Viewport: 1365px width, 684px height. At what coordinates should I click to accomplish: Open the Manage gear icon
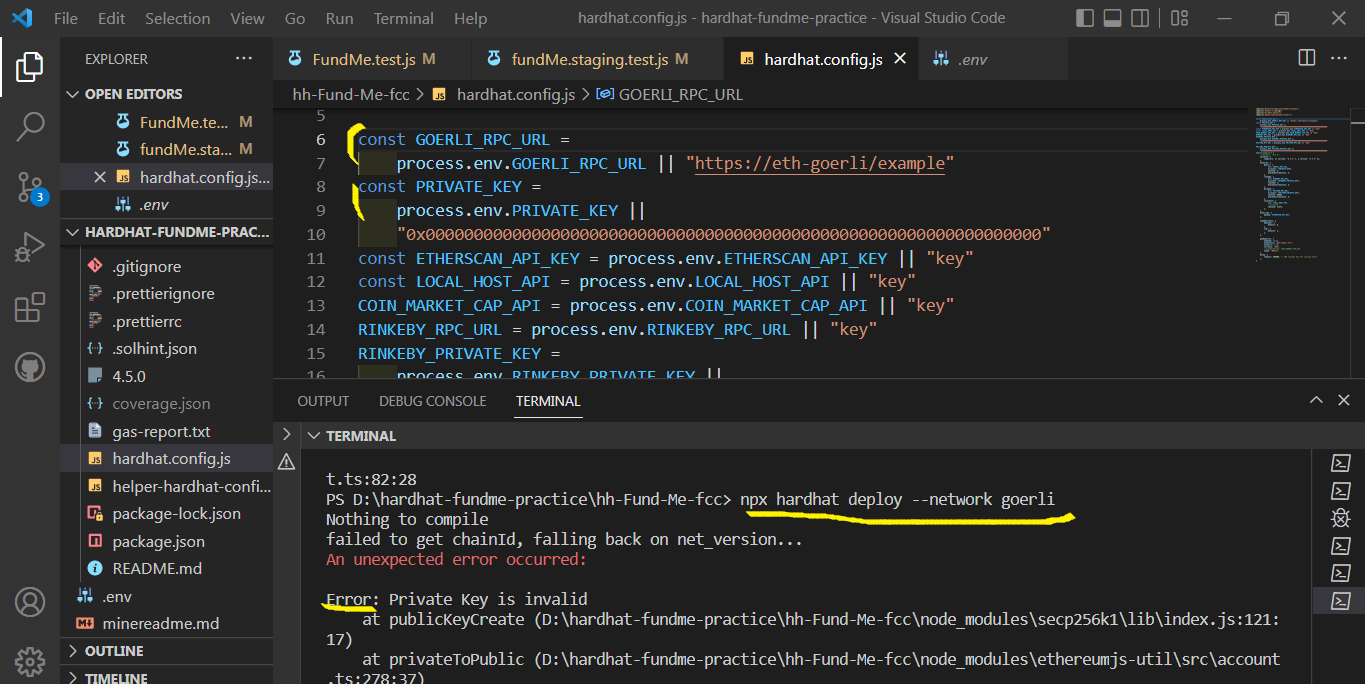pos(29,661)
